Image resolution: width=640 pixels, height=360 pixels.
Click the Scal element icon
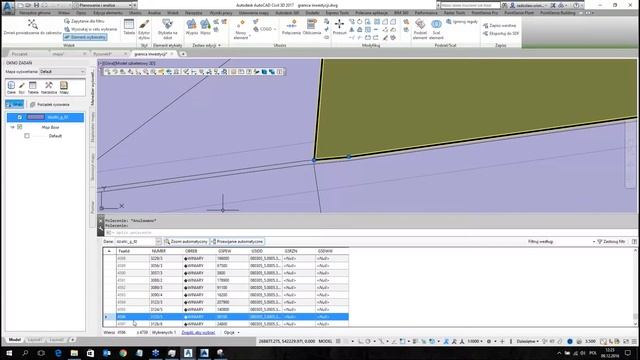436,29
